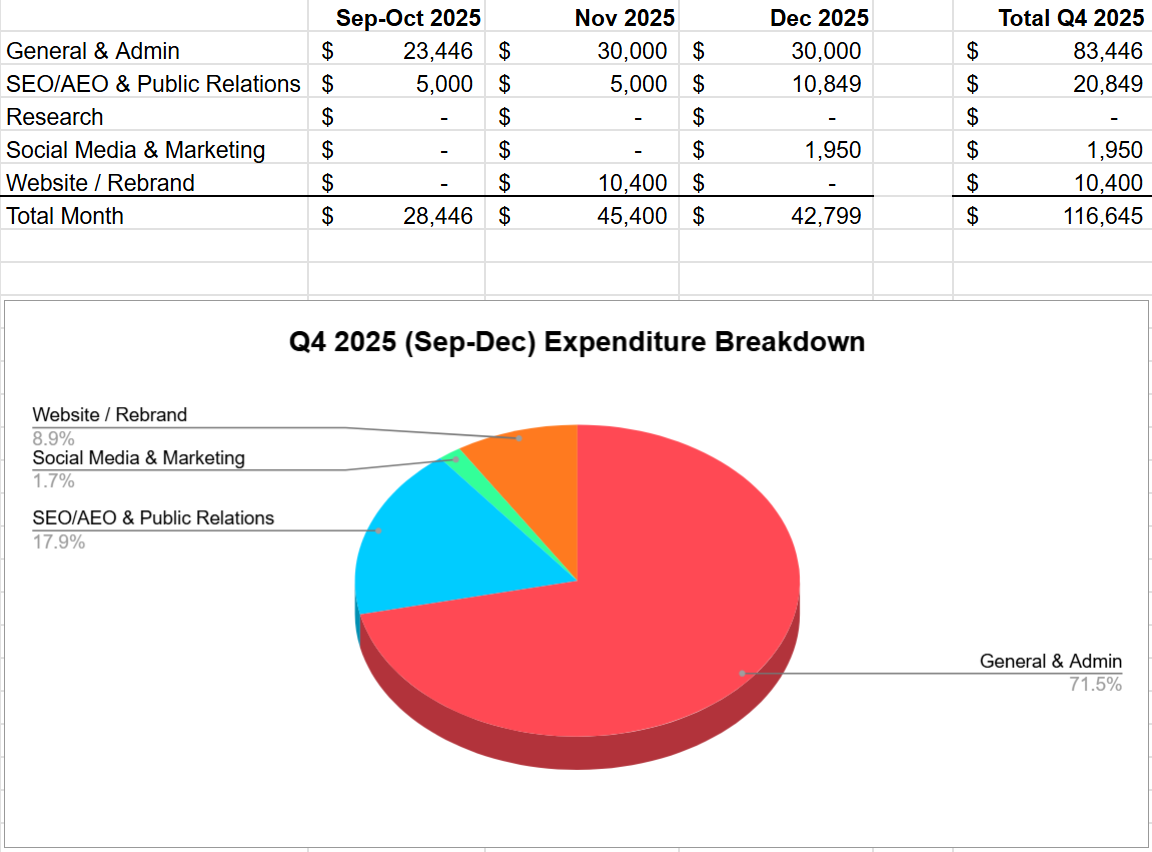
Task: Select the Total Month row label
Action: click(x=65, y=216)
